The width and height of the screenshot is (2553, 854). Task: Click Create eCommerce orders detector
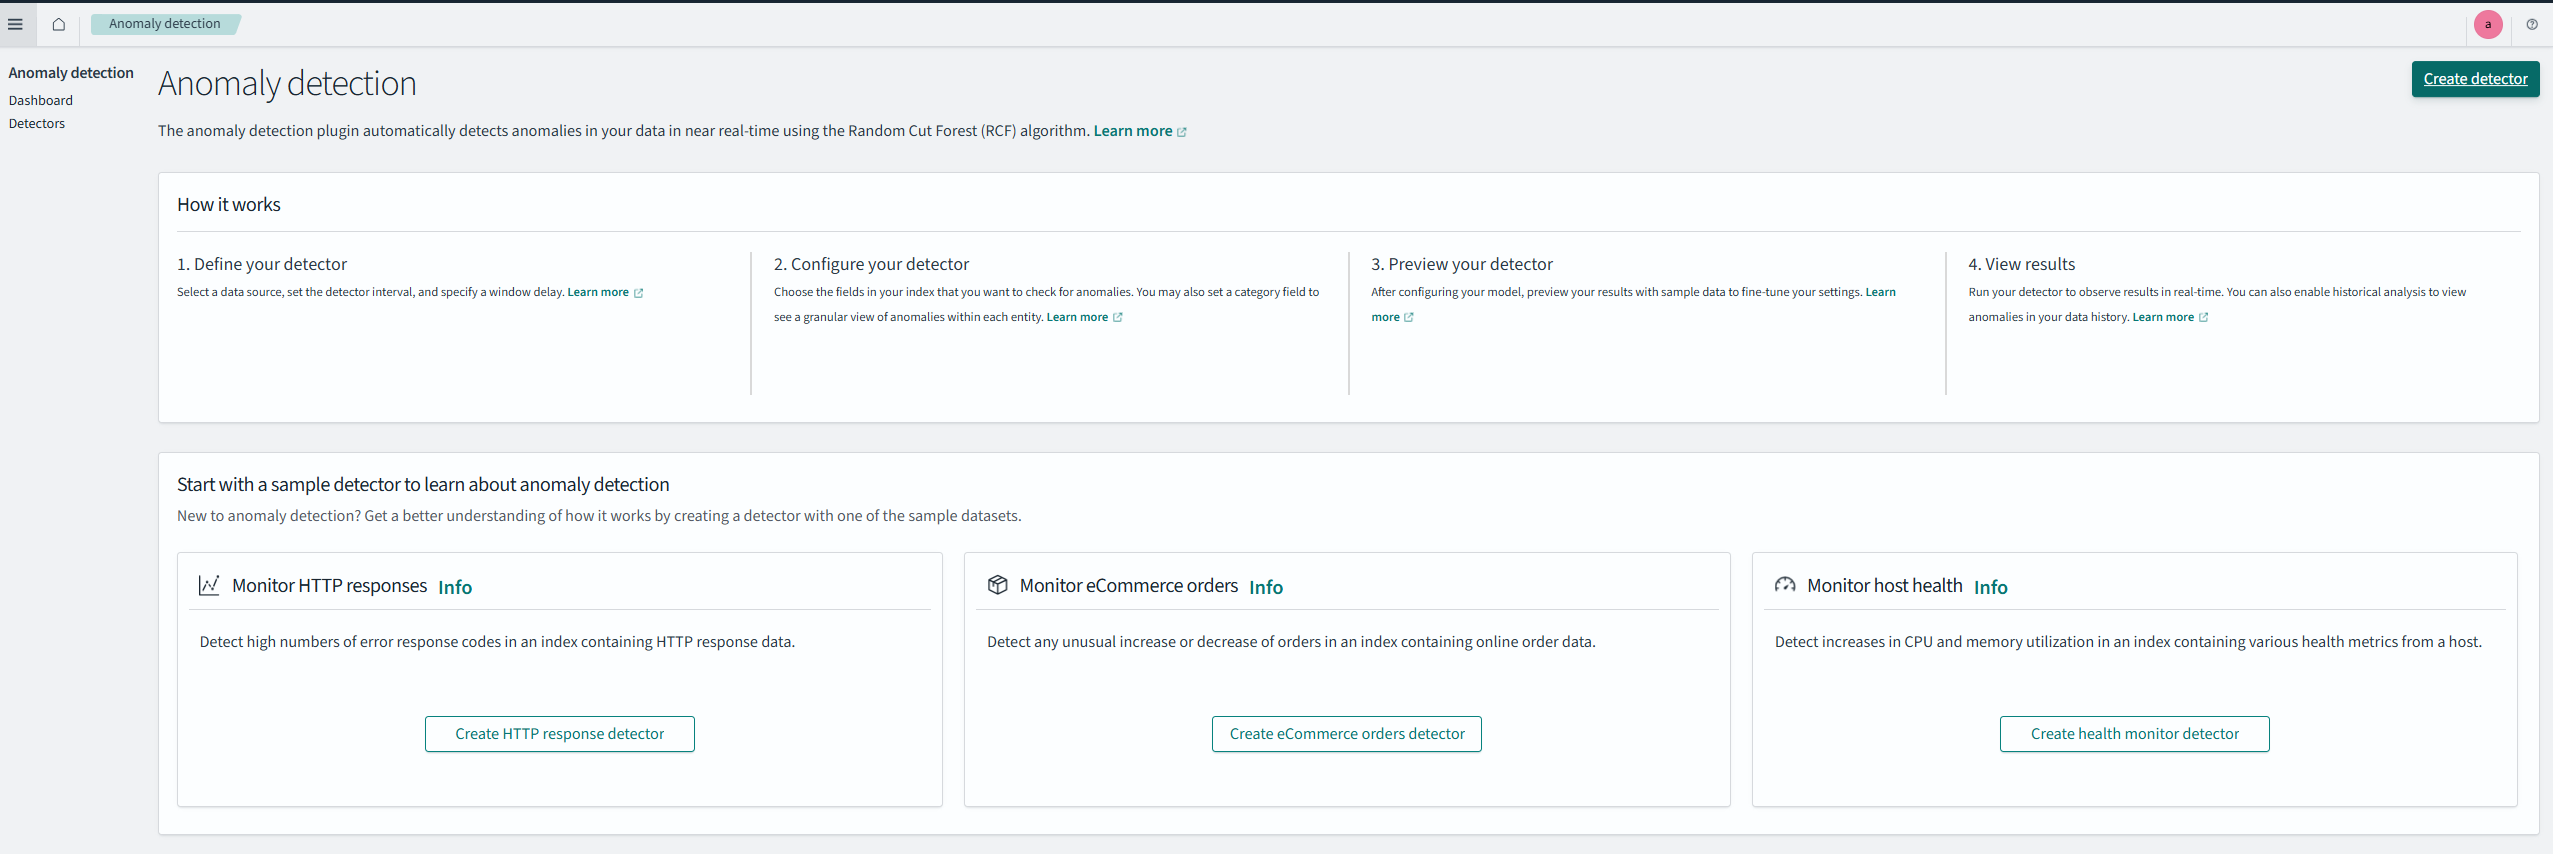1346,734
